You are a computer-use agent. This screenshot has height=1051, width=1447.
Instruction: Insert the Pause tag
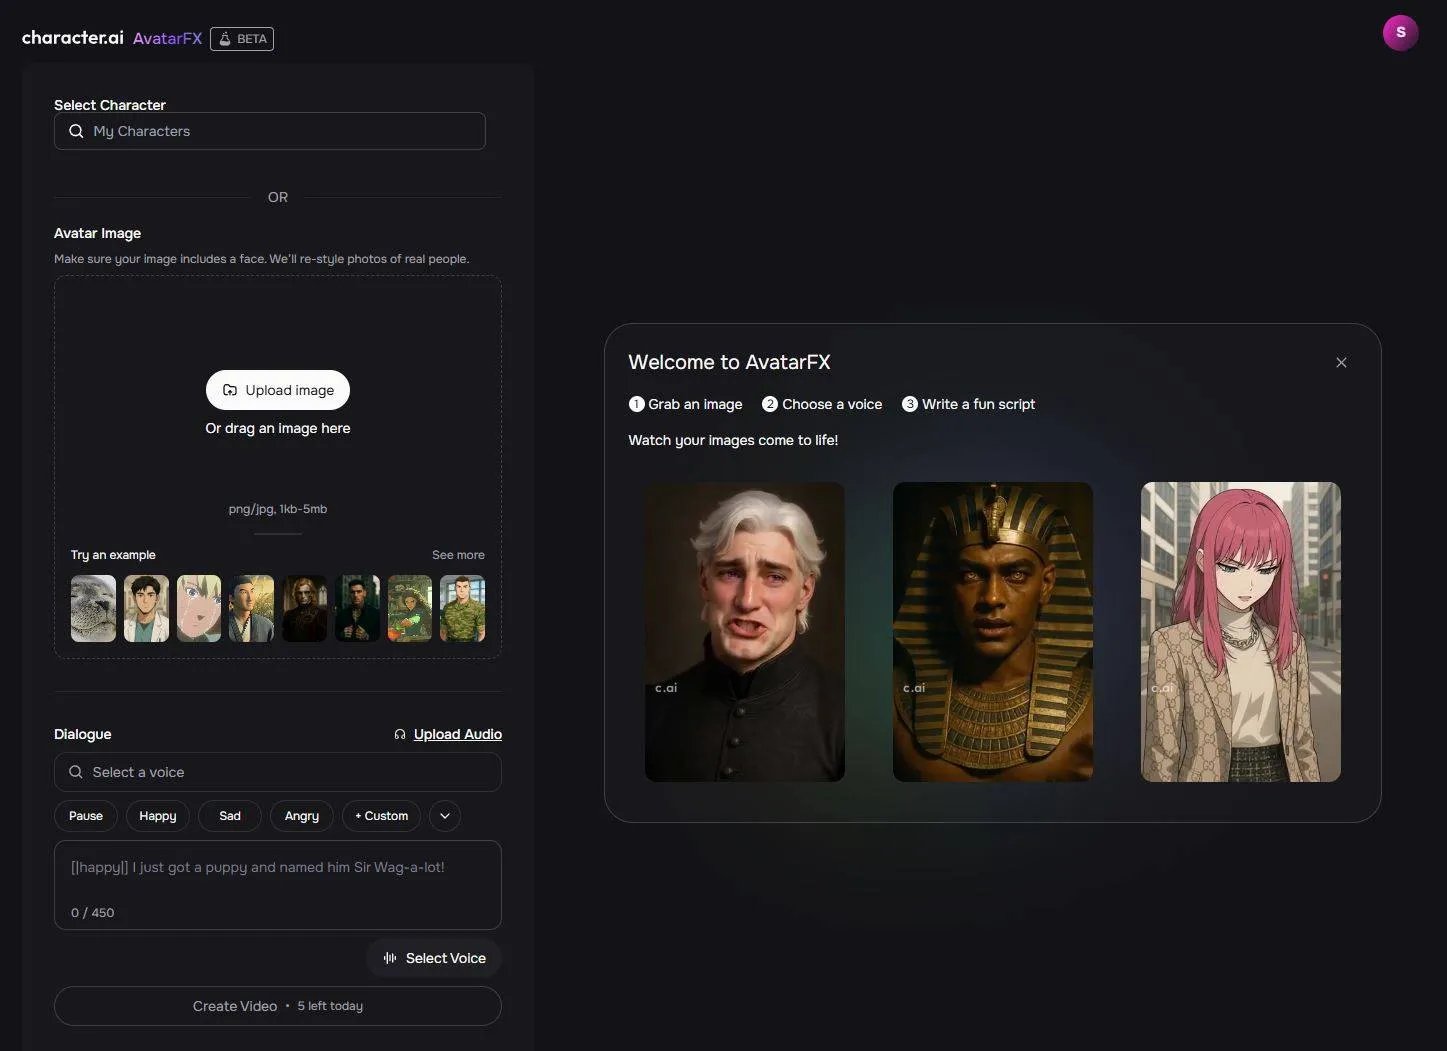86,816
